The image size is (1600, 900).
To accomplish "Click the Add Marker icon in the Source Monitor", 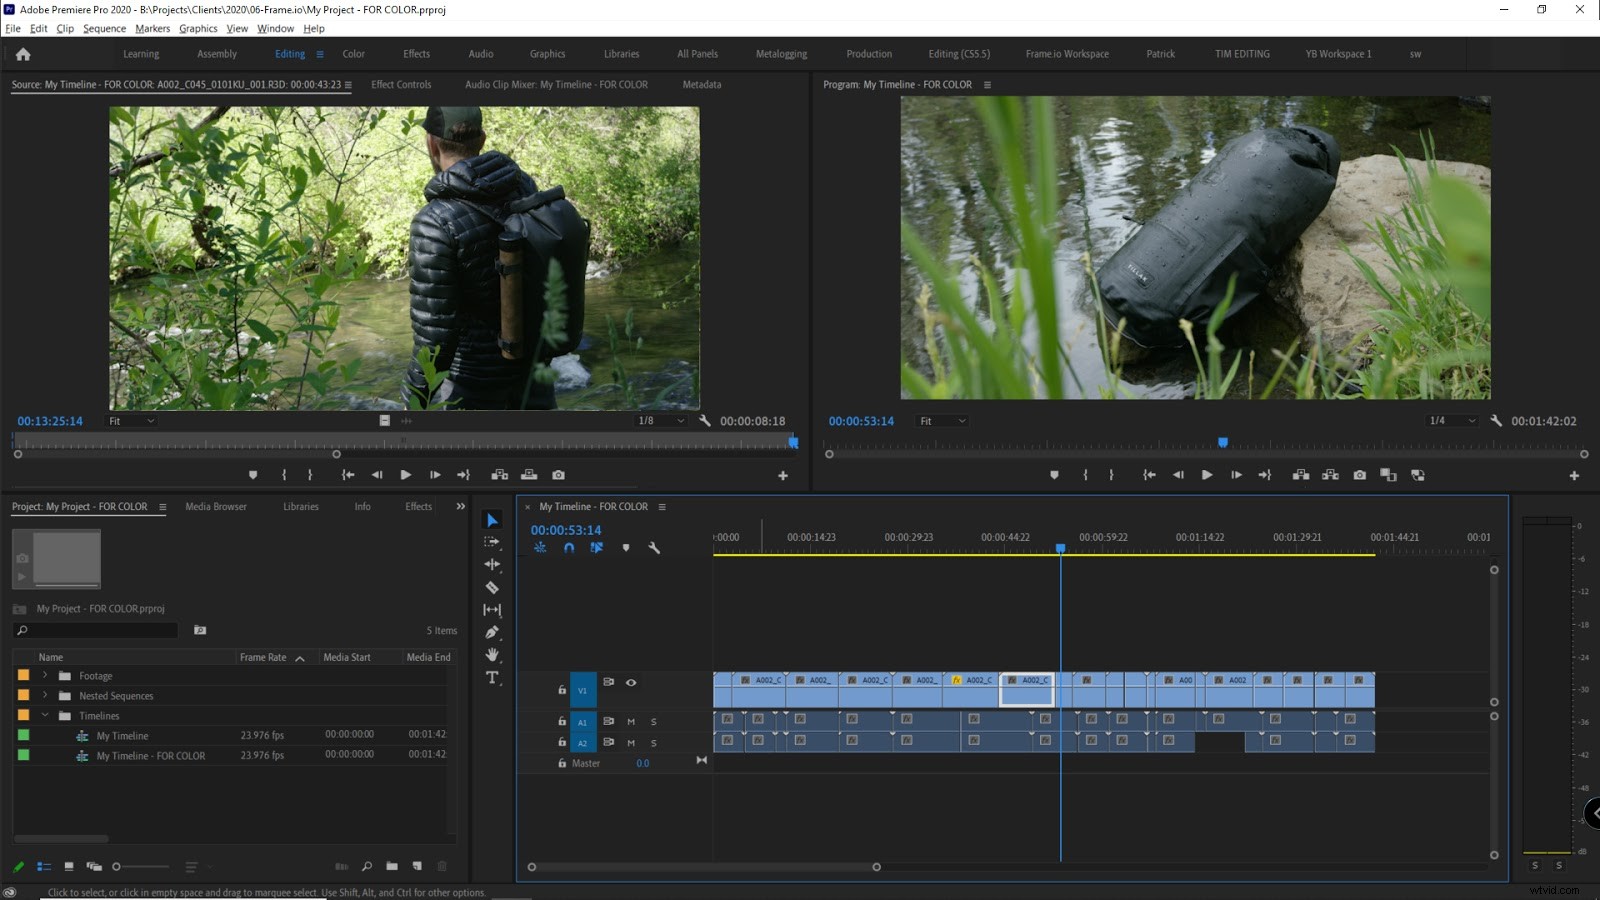I will click(253, 475).
